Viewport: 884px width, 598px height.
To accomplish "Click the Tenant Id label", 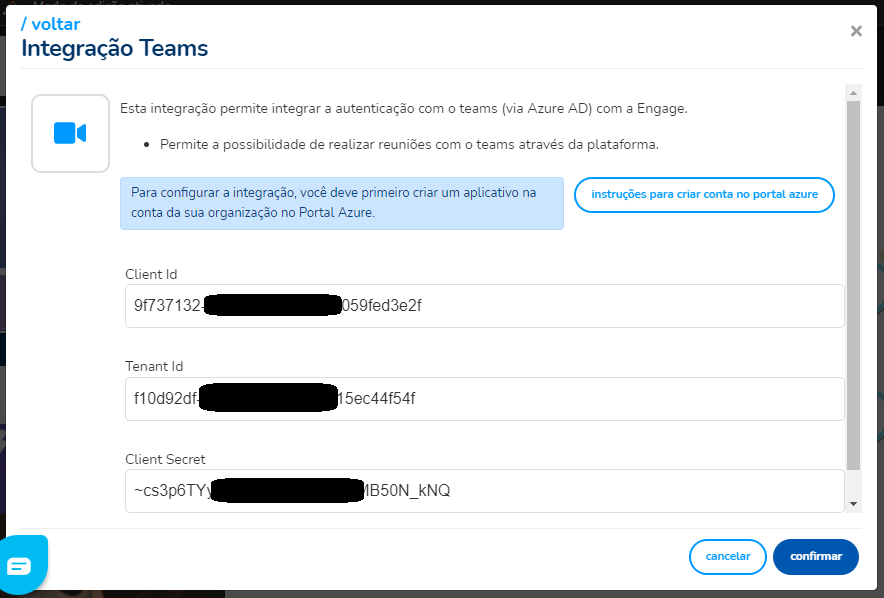I will click(154, 366).
